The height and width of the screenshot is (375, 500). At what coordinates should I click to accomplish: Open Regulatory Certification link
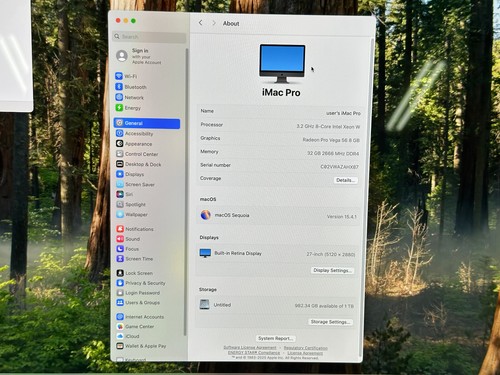coord(306,348)
